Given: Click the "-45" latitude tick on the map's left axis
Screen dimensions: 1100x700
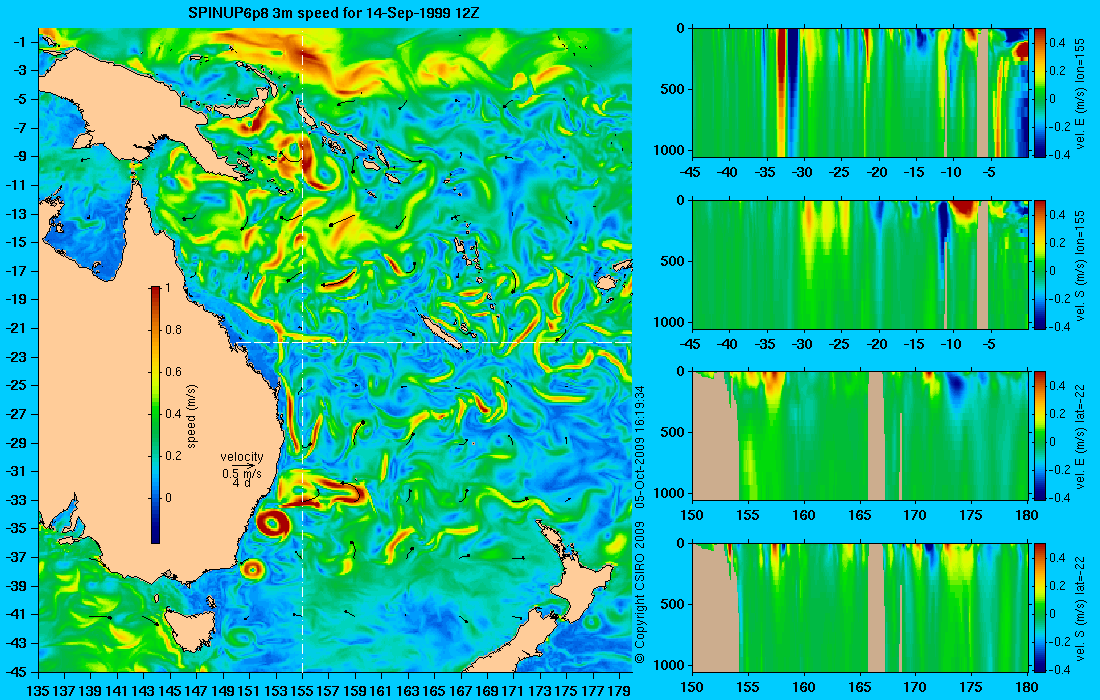Looking at the screenshot, I should click(15, 671).
